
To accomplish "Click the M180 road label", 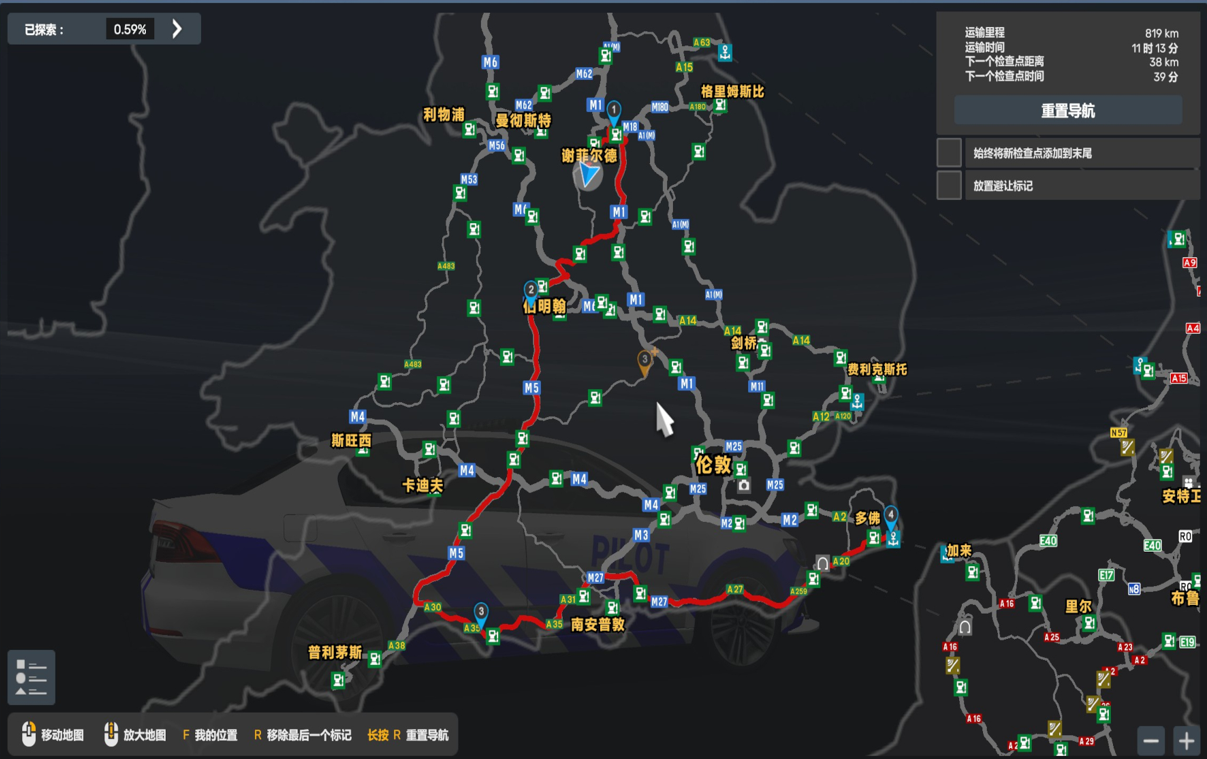I will pos(660,107).
